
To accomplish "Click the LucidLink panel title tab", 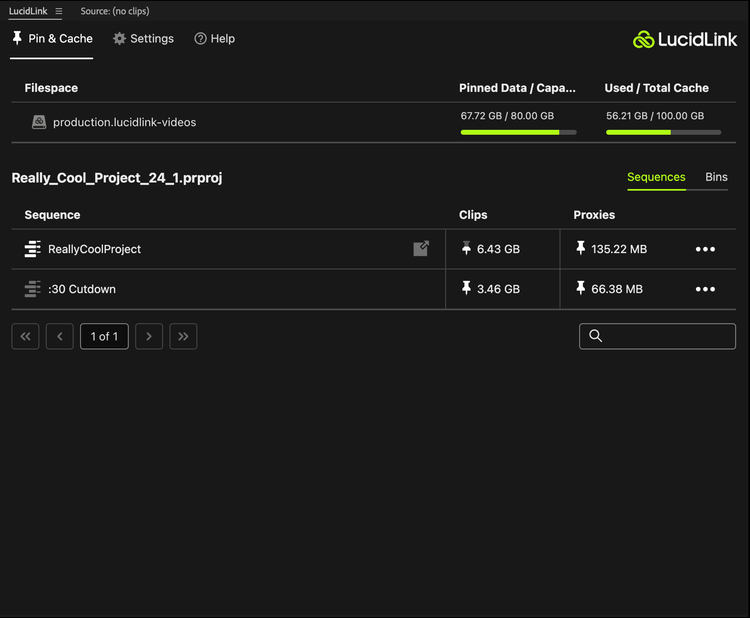I will pos(28,11).
